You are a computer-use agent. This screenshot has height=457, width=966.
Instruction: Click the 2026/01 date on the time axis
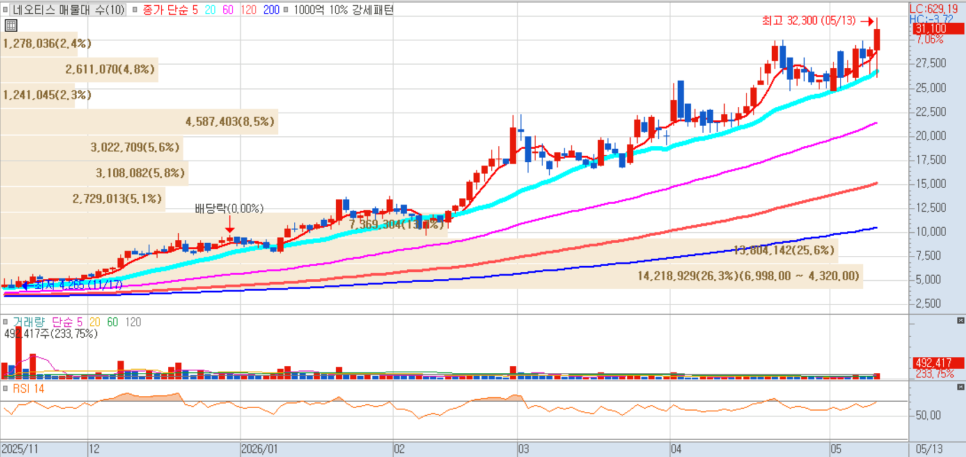[x=259, y=449]
